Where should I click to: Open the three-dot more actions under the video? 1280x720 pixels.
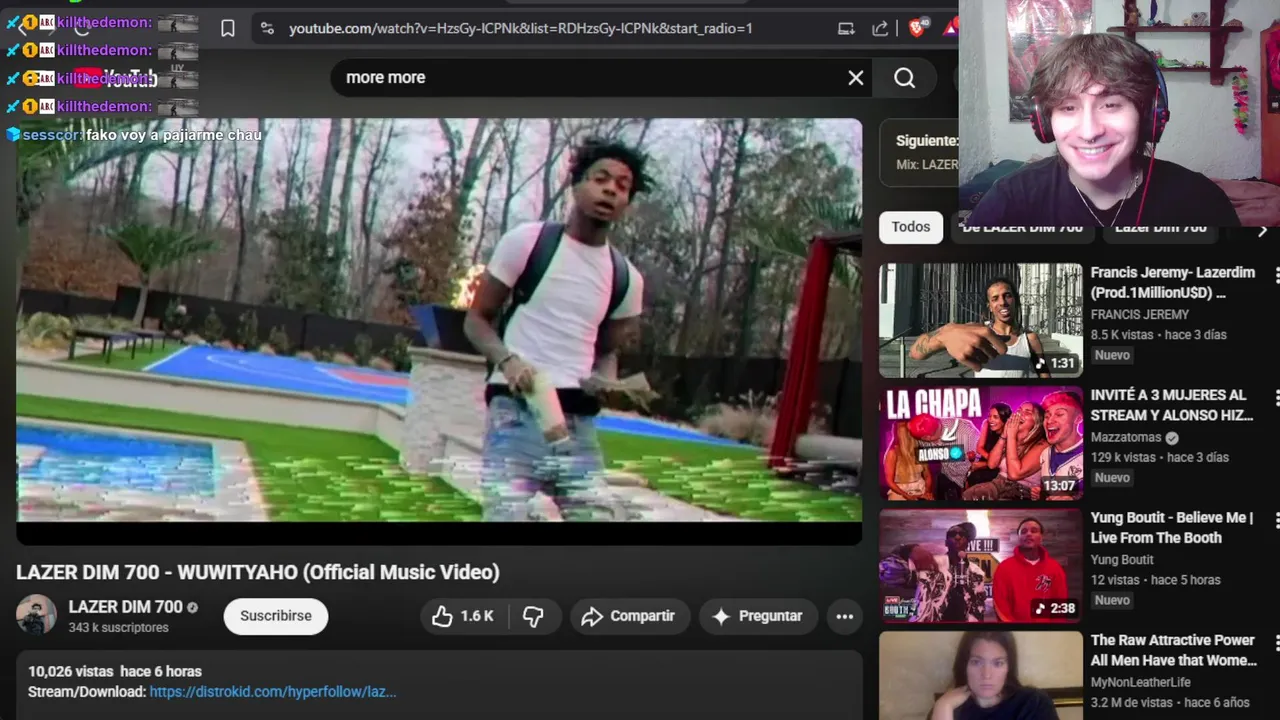845,616
